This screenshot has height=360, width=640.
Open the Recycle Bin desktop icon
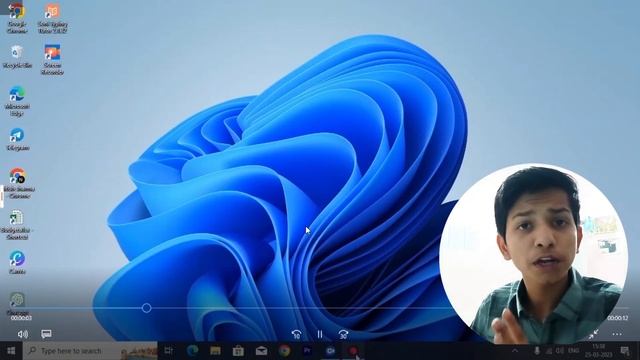pos(17,57)
